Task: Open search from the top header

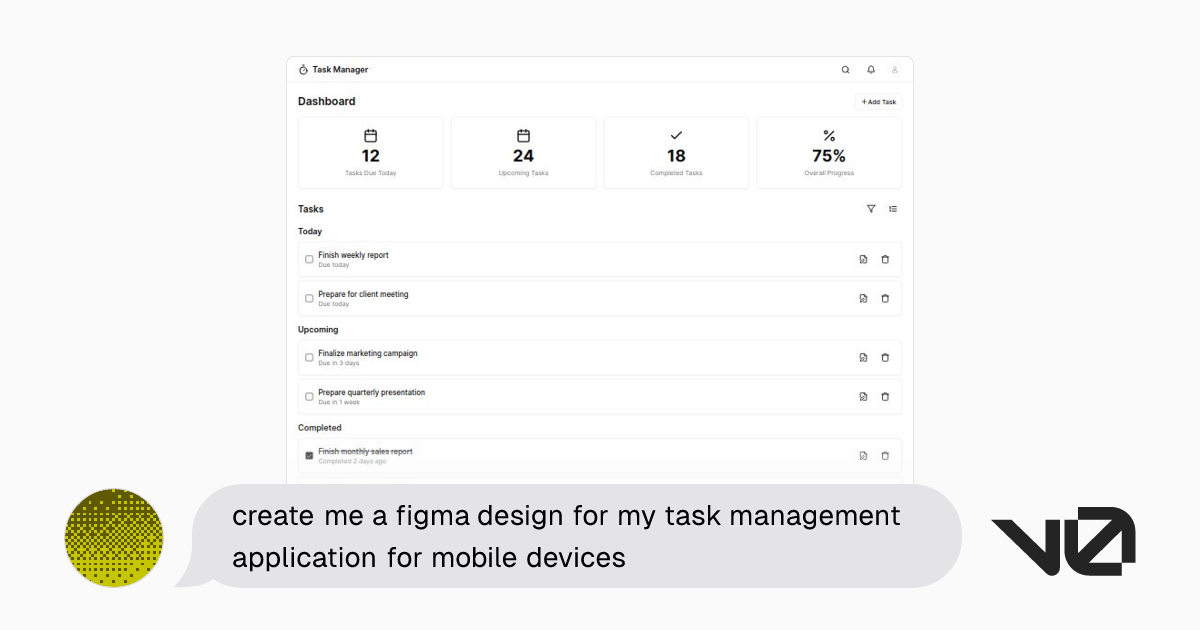Action: 845,69
